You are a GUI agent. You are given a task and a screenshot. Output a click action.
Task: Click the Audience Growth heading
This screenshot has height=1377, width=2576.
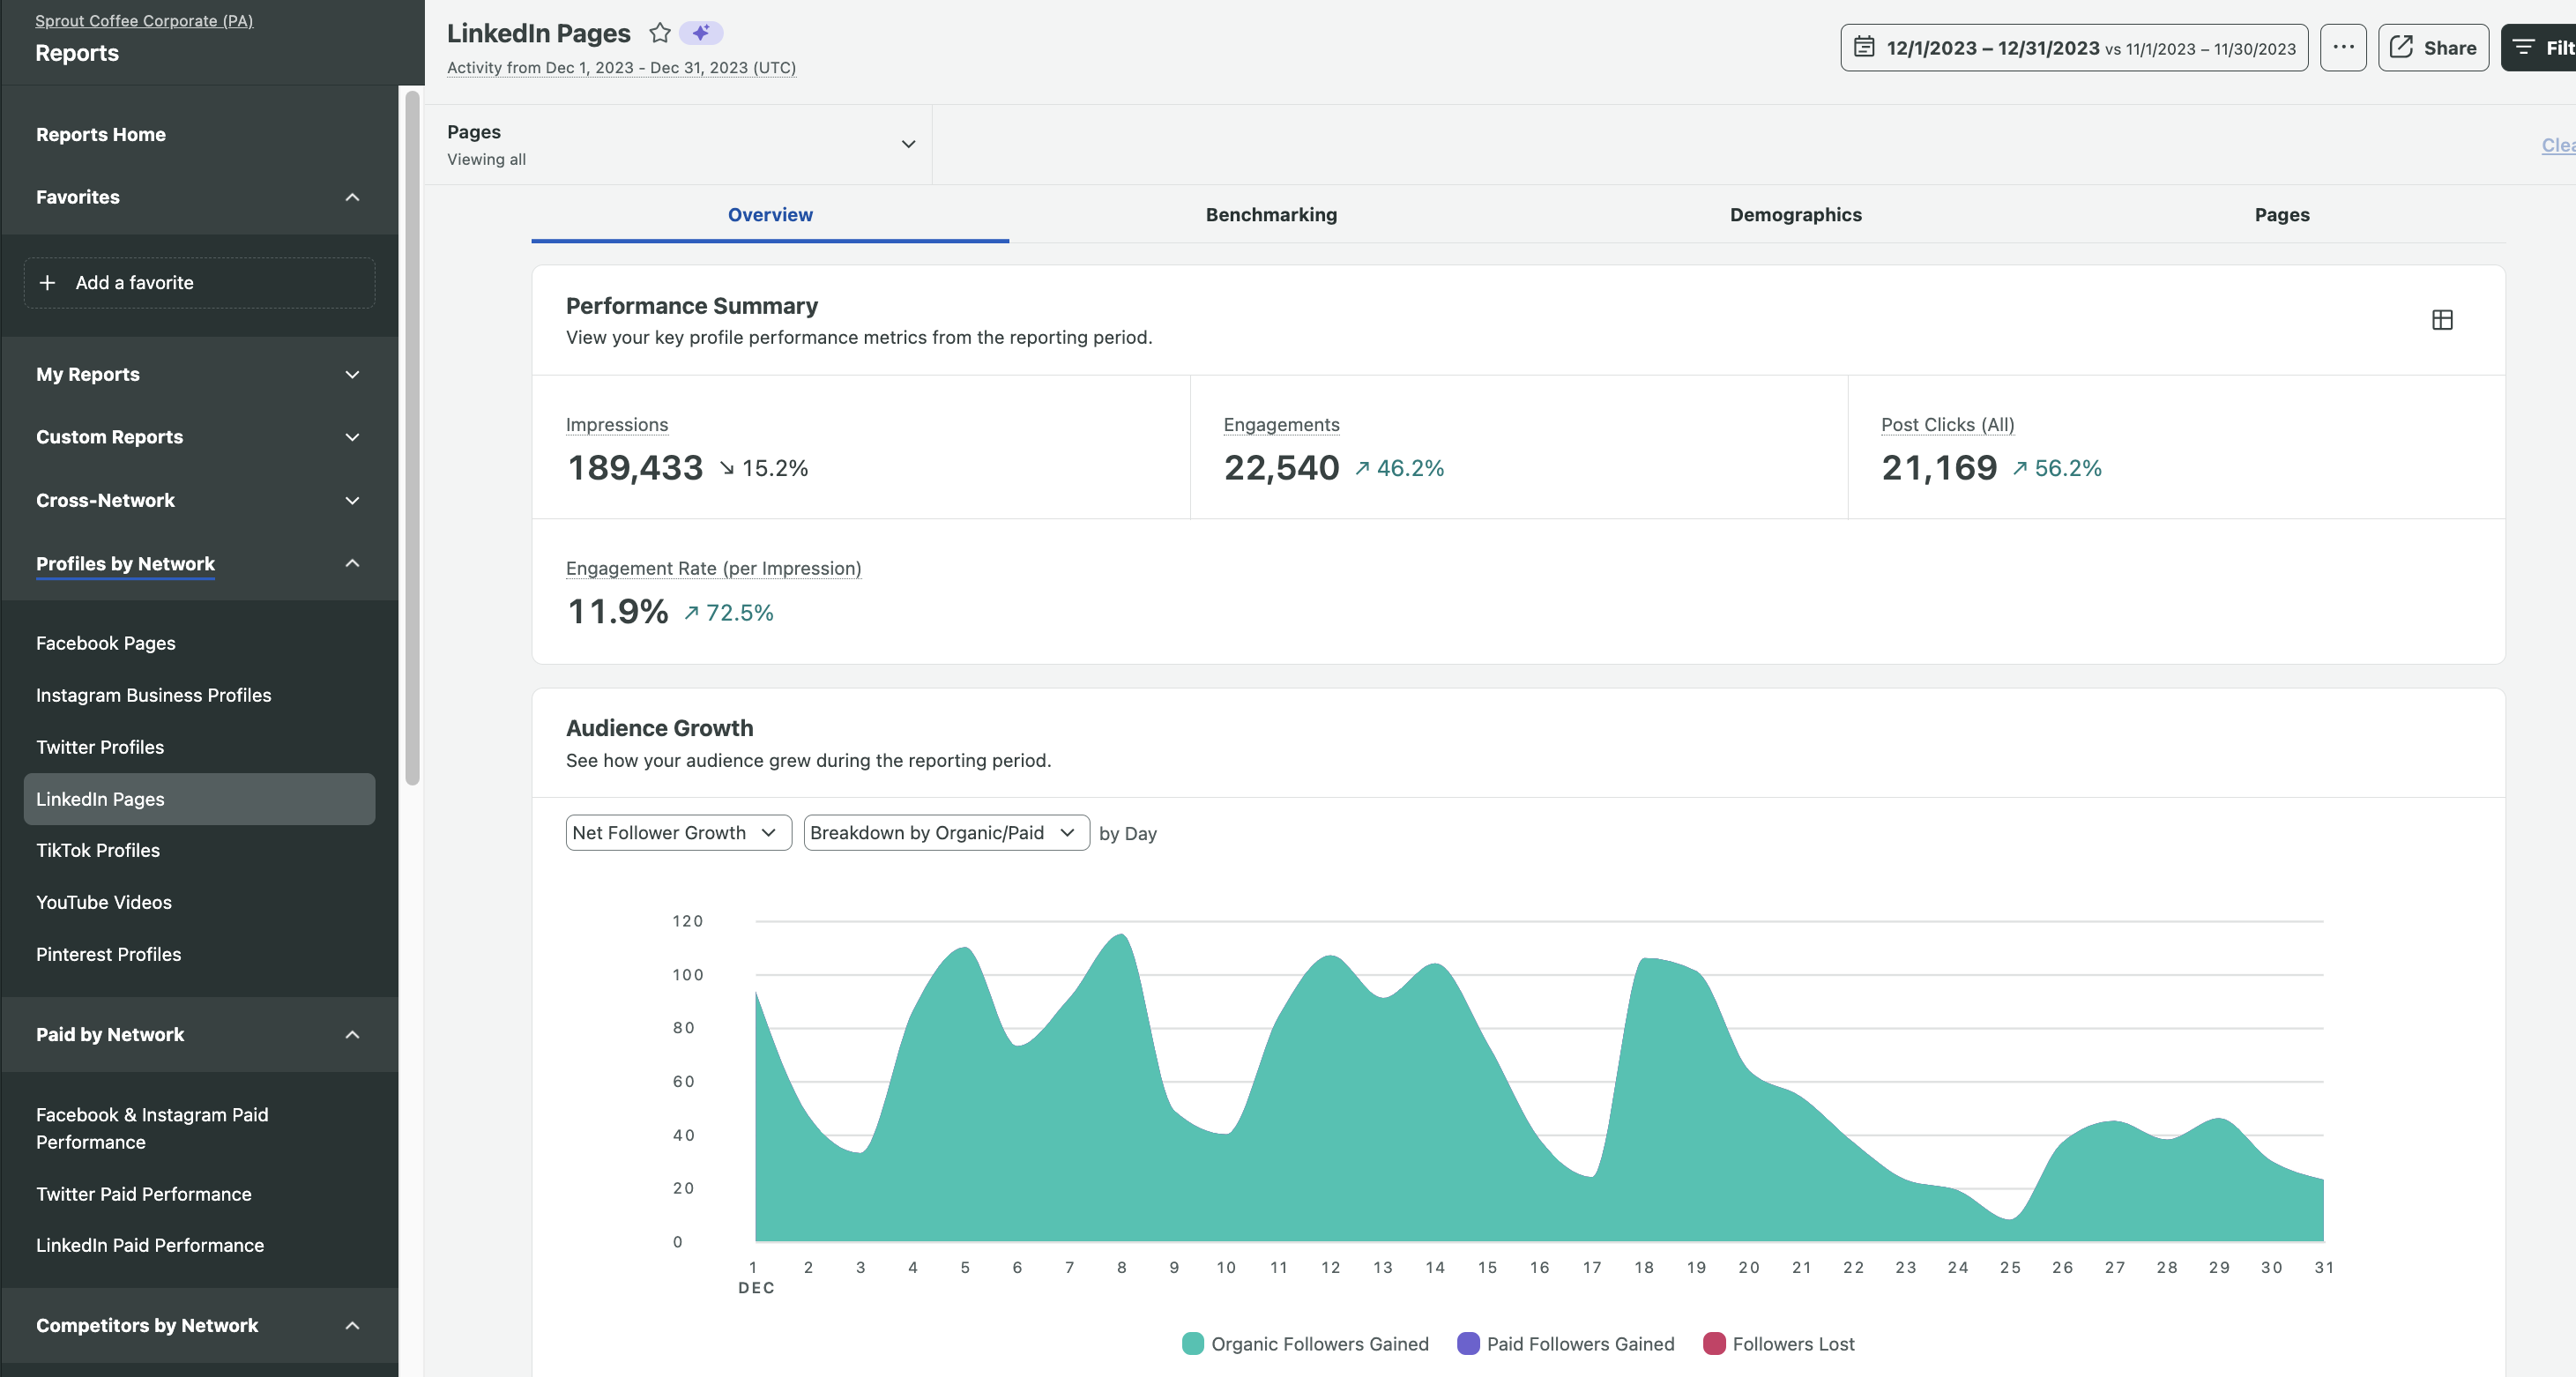660,728
